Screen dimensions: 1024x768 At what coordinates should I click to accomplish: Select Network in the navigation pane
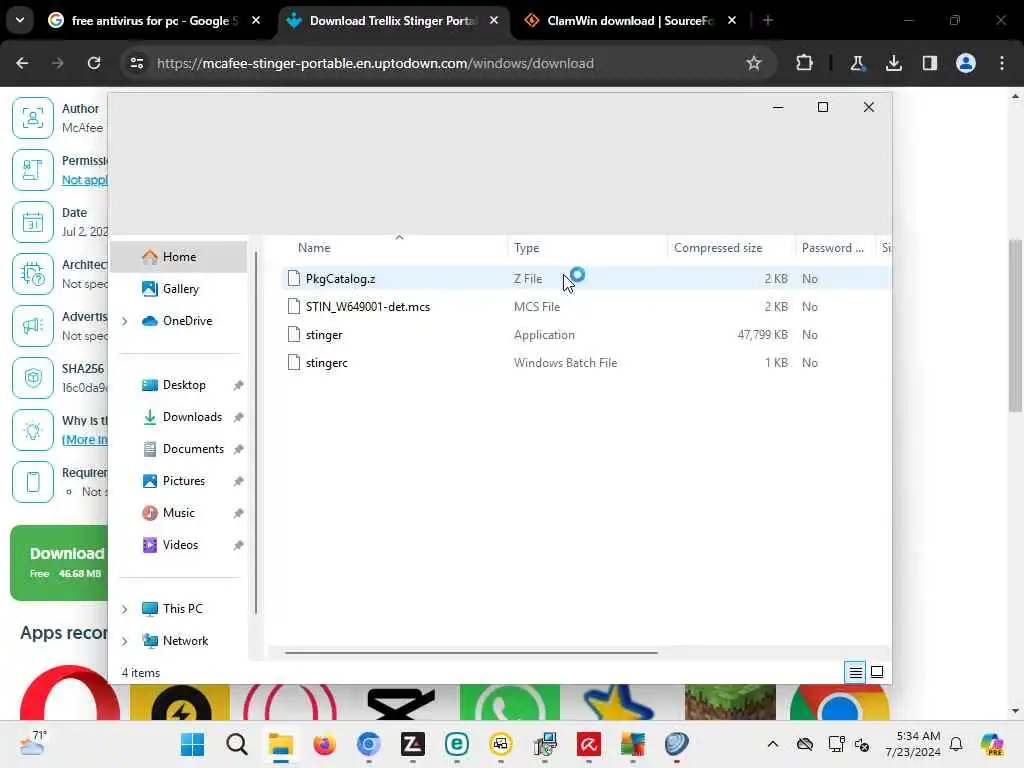coord(185,641)
